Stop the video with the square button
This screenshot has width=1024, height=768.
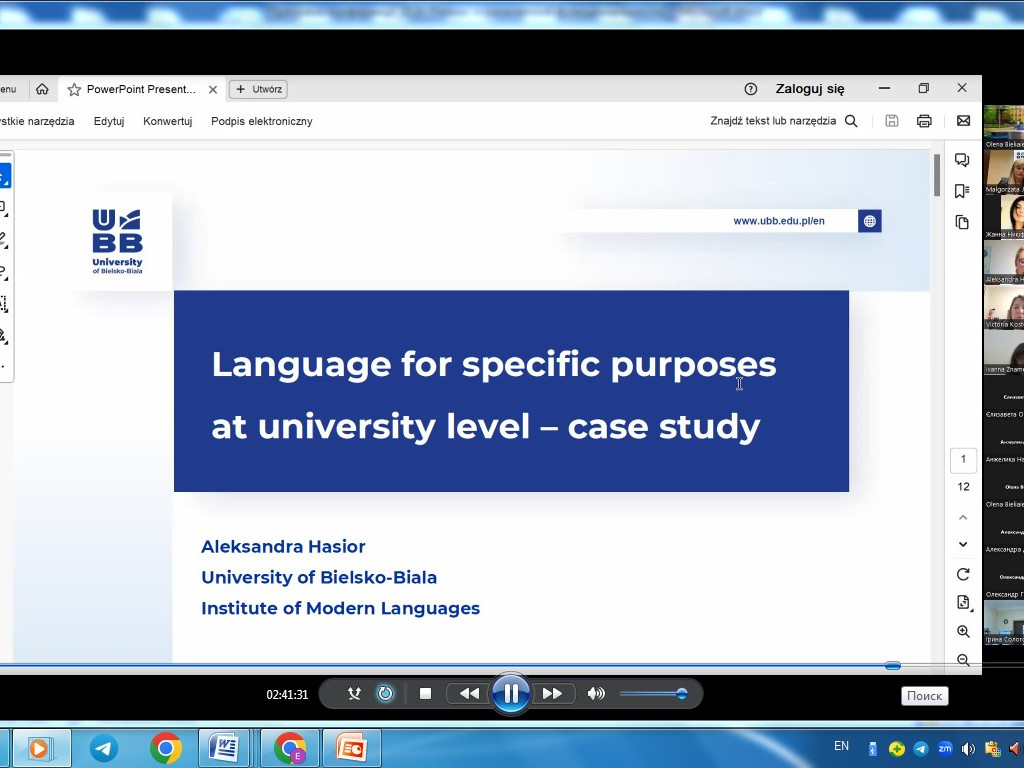tap(425, 694)
